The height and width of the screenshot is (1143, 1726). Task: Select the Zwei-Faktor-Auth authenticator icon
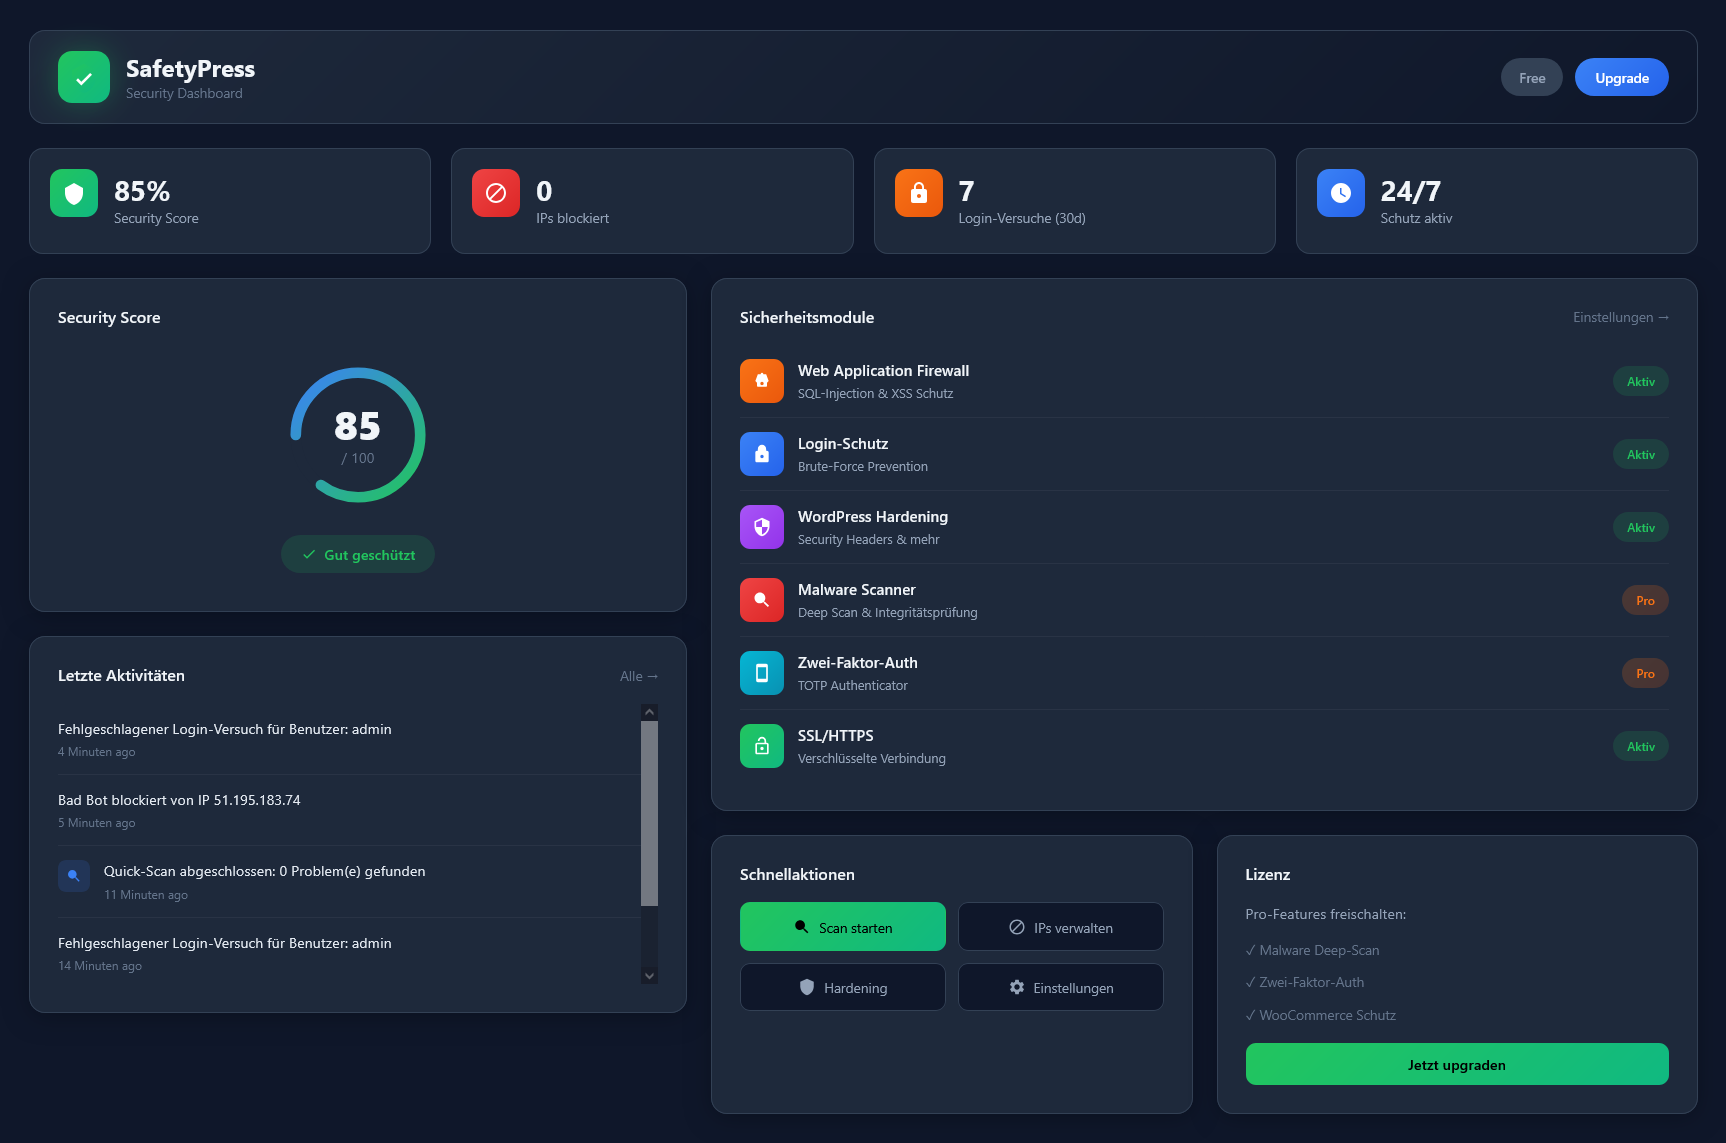pos(761,673)
